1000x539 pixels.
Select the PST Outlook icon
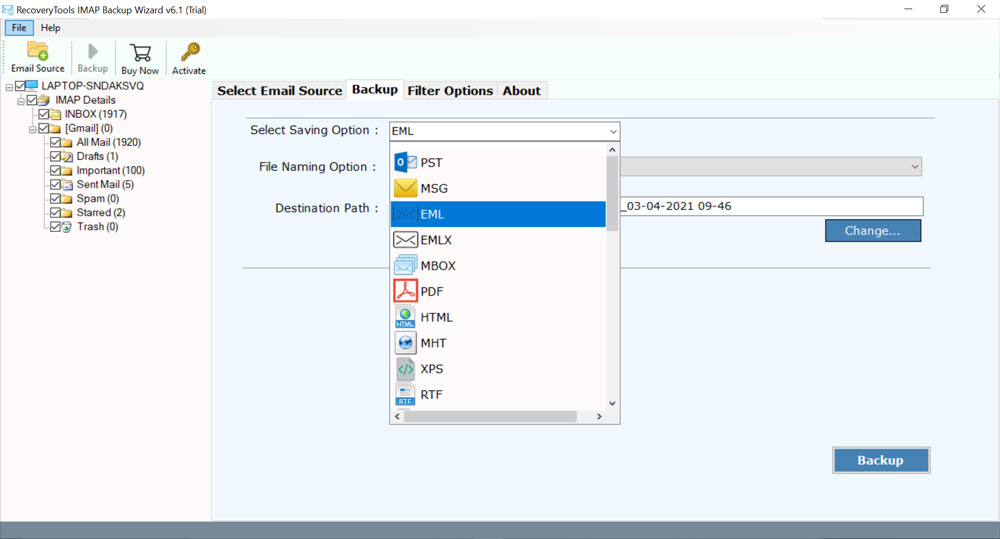click(405, 162)
